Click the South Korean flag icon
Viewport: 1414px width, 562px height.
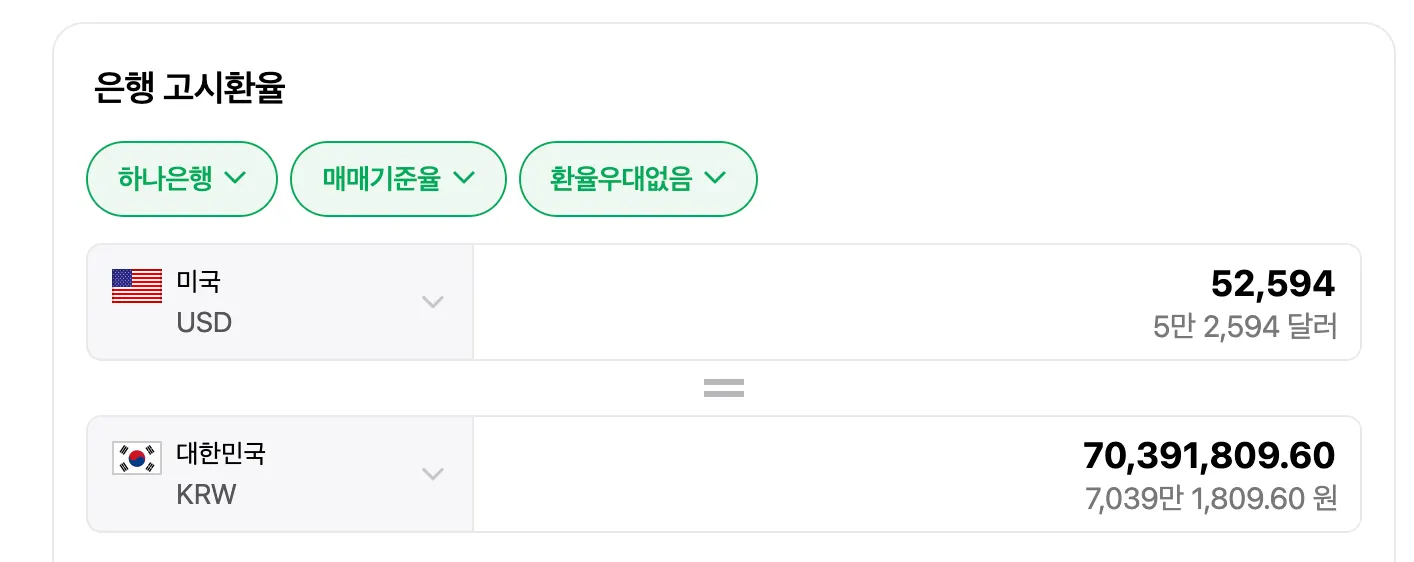(x=137, y=458)
